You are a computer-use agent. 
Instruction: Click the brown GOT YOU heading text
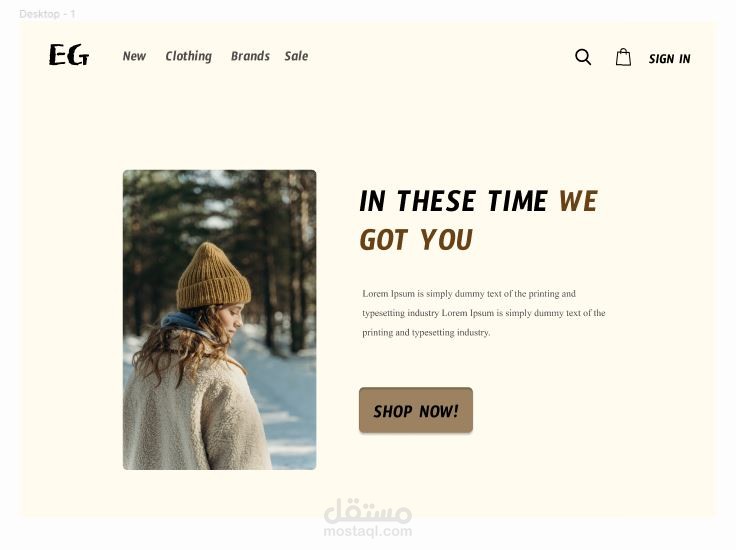pyautogui.click(x=416, y=240)
